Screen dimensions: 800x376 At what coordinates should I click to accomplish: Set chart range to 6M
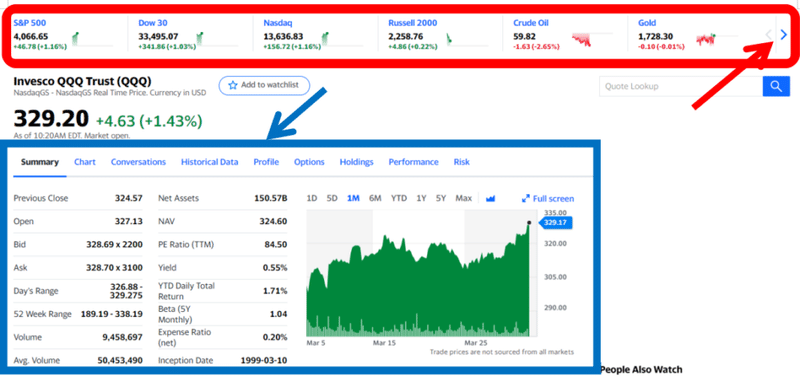click(375, 198)
